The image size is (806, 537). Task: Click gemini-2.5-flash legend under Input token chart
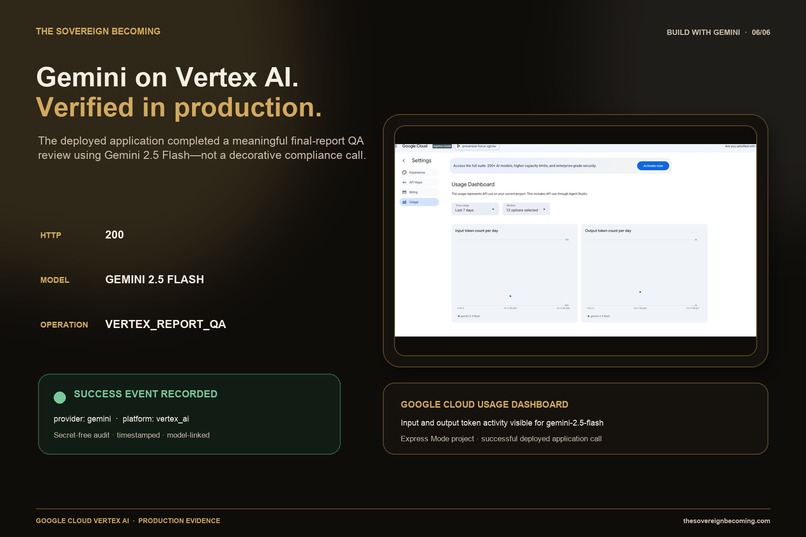point(469,316)
